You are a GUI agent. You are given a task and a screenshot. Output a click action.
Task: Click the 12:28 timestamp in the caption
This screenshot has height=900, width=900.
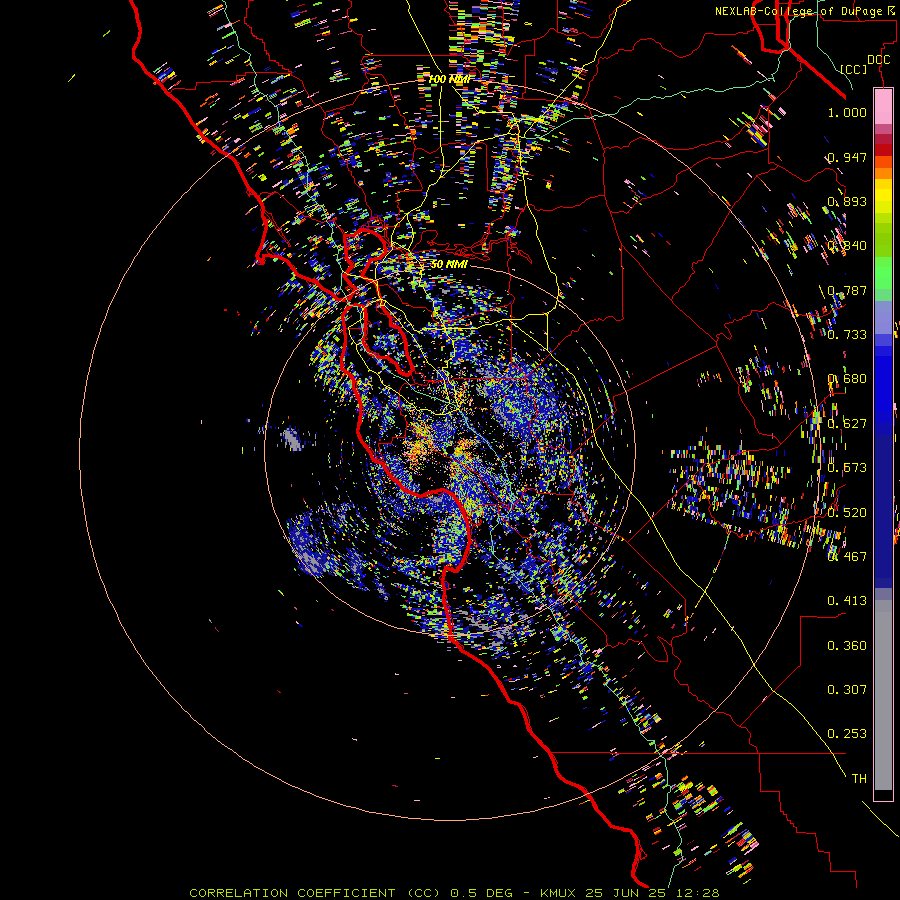coord(700,893)
